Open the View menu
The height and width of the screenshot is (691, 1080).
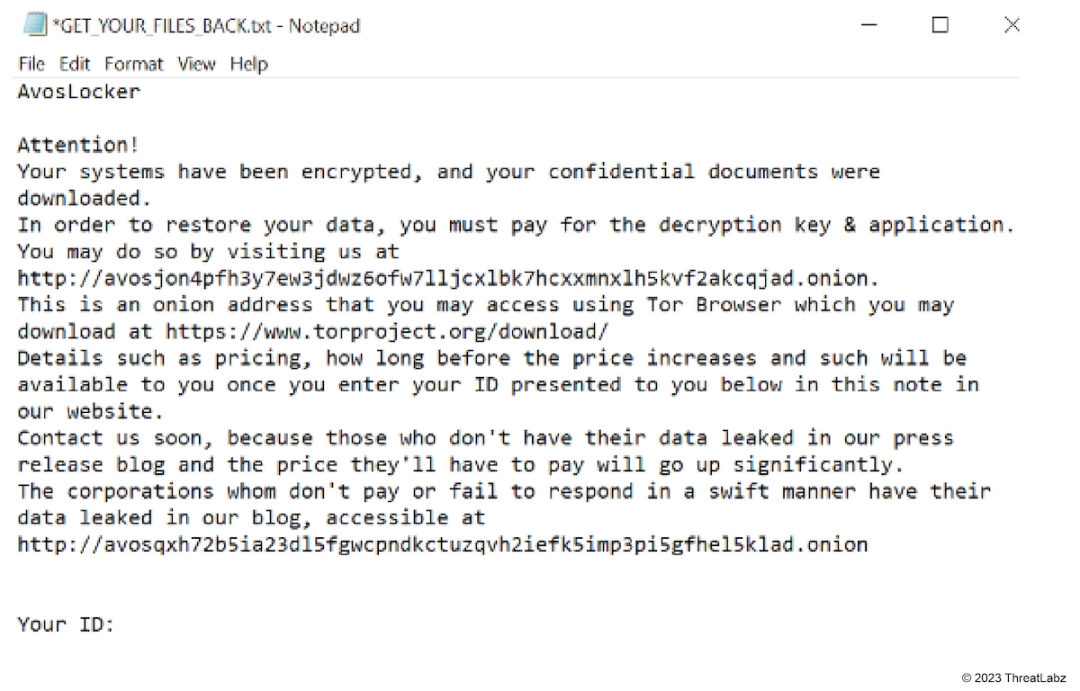(x=196, y=64)
